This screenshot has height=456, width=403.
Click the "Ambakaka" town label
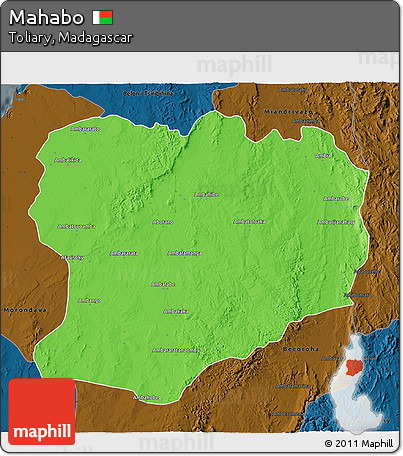176,312
